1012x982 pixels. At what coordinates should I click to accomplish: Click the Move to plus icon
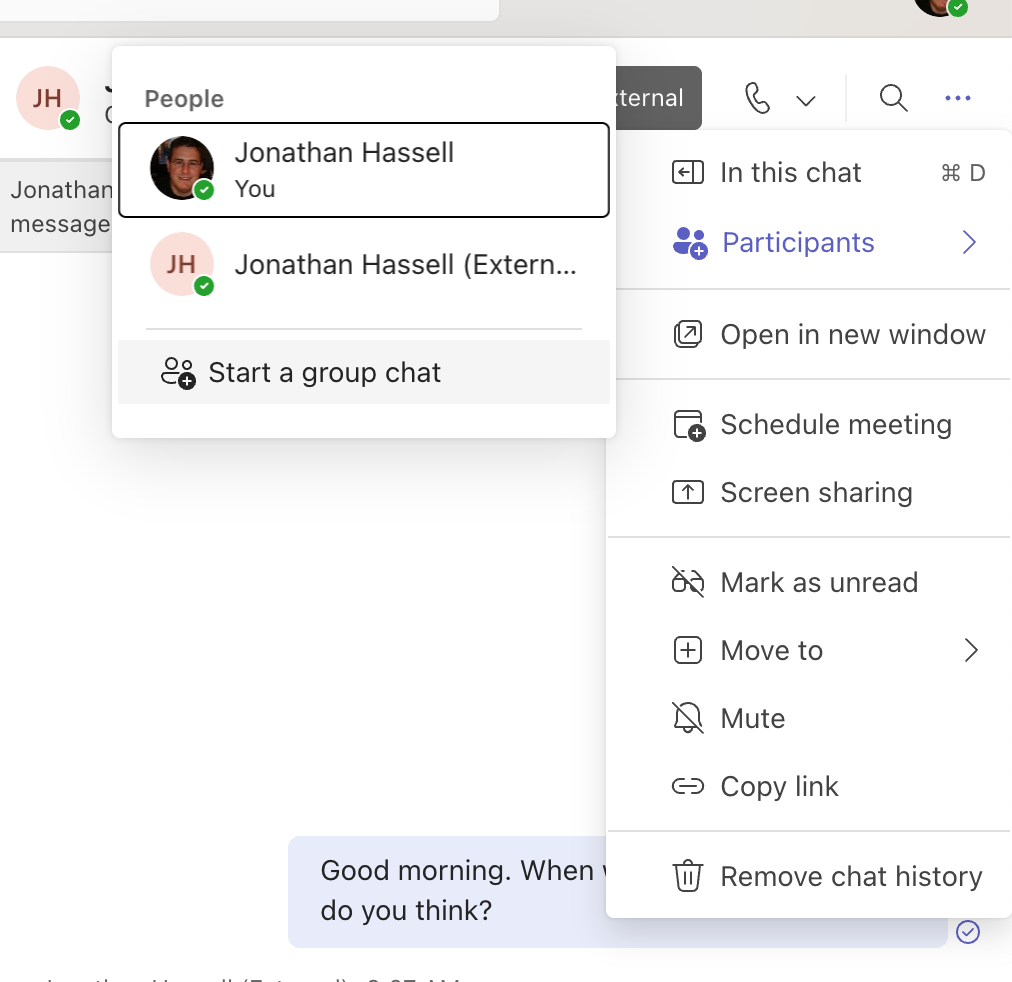click(x=687, y=650)
